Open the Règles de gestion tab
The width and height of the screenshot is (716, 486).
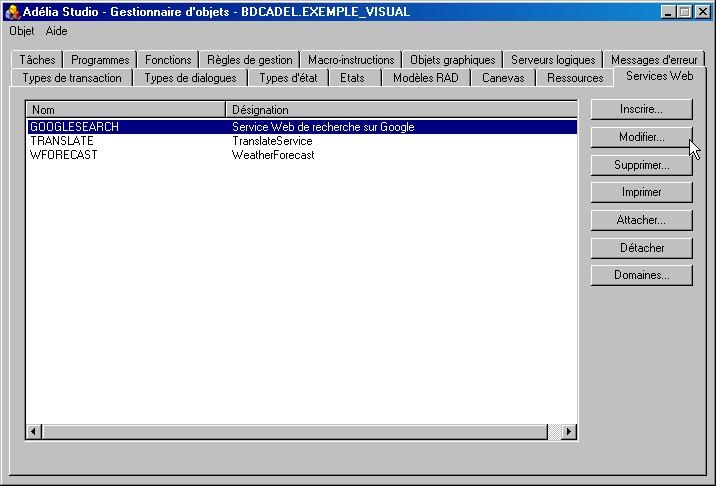[250, 60]
